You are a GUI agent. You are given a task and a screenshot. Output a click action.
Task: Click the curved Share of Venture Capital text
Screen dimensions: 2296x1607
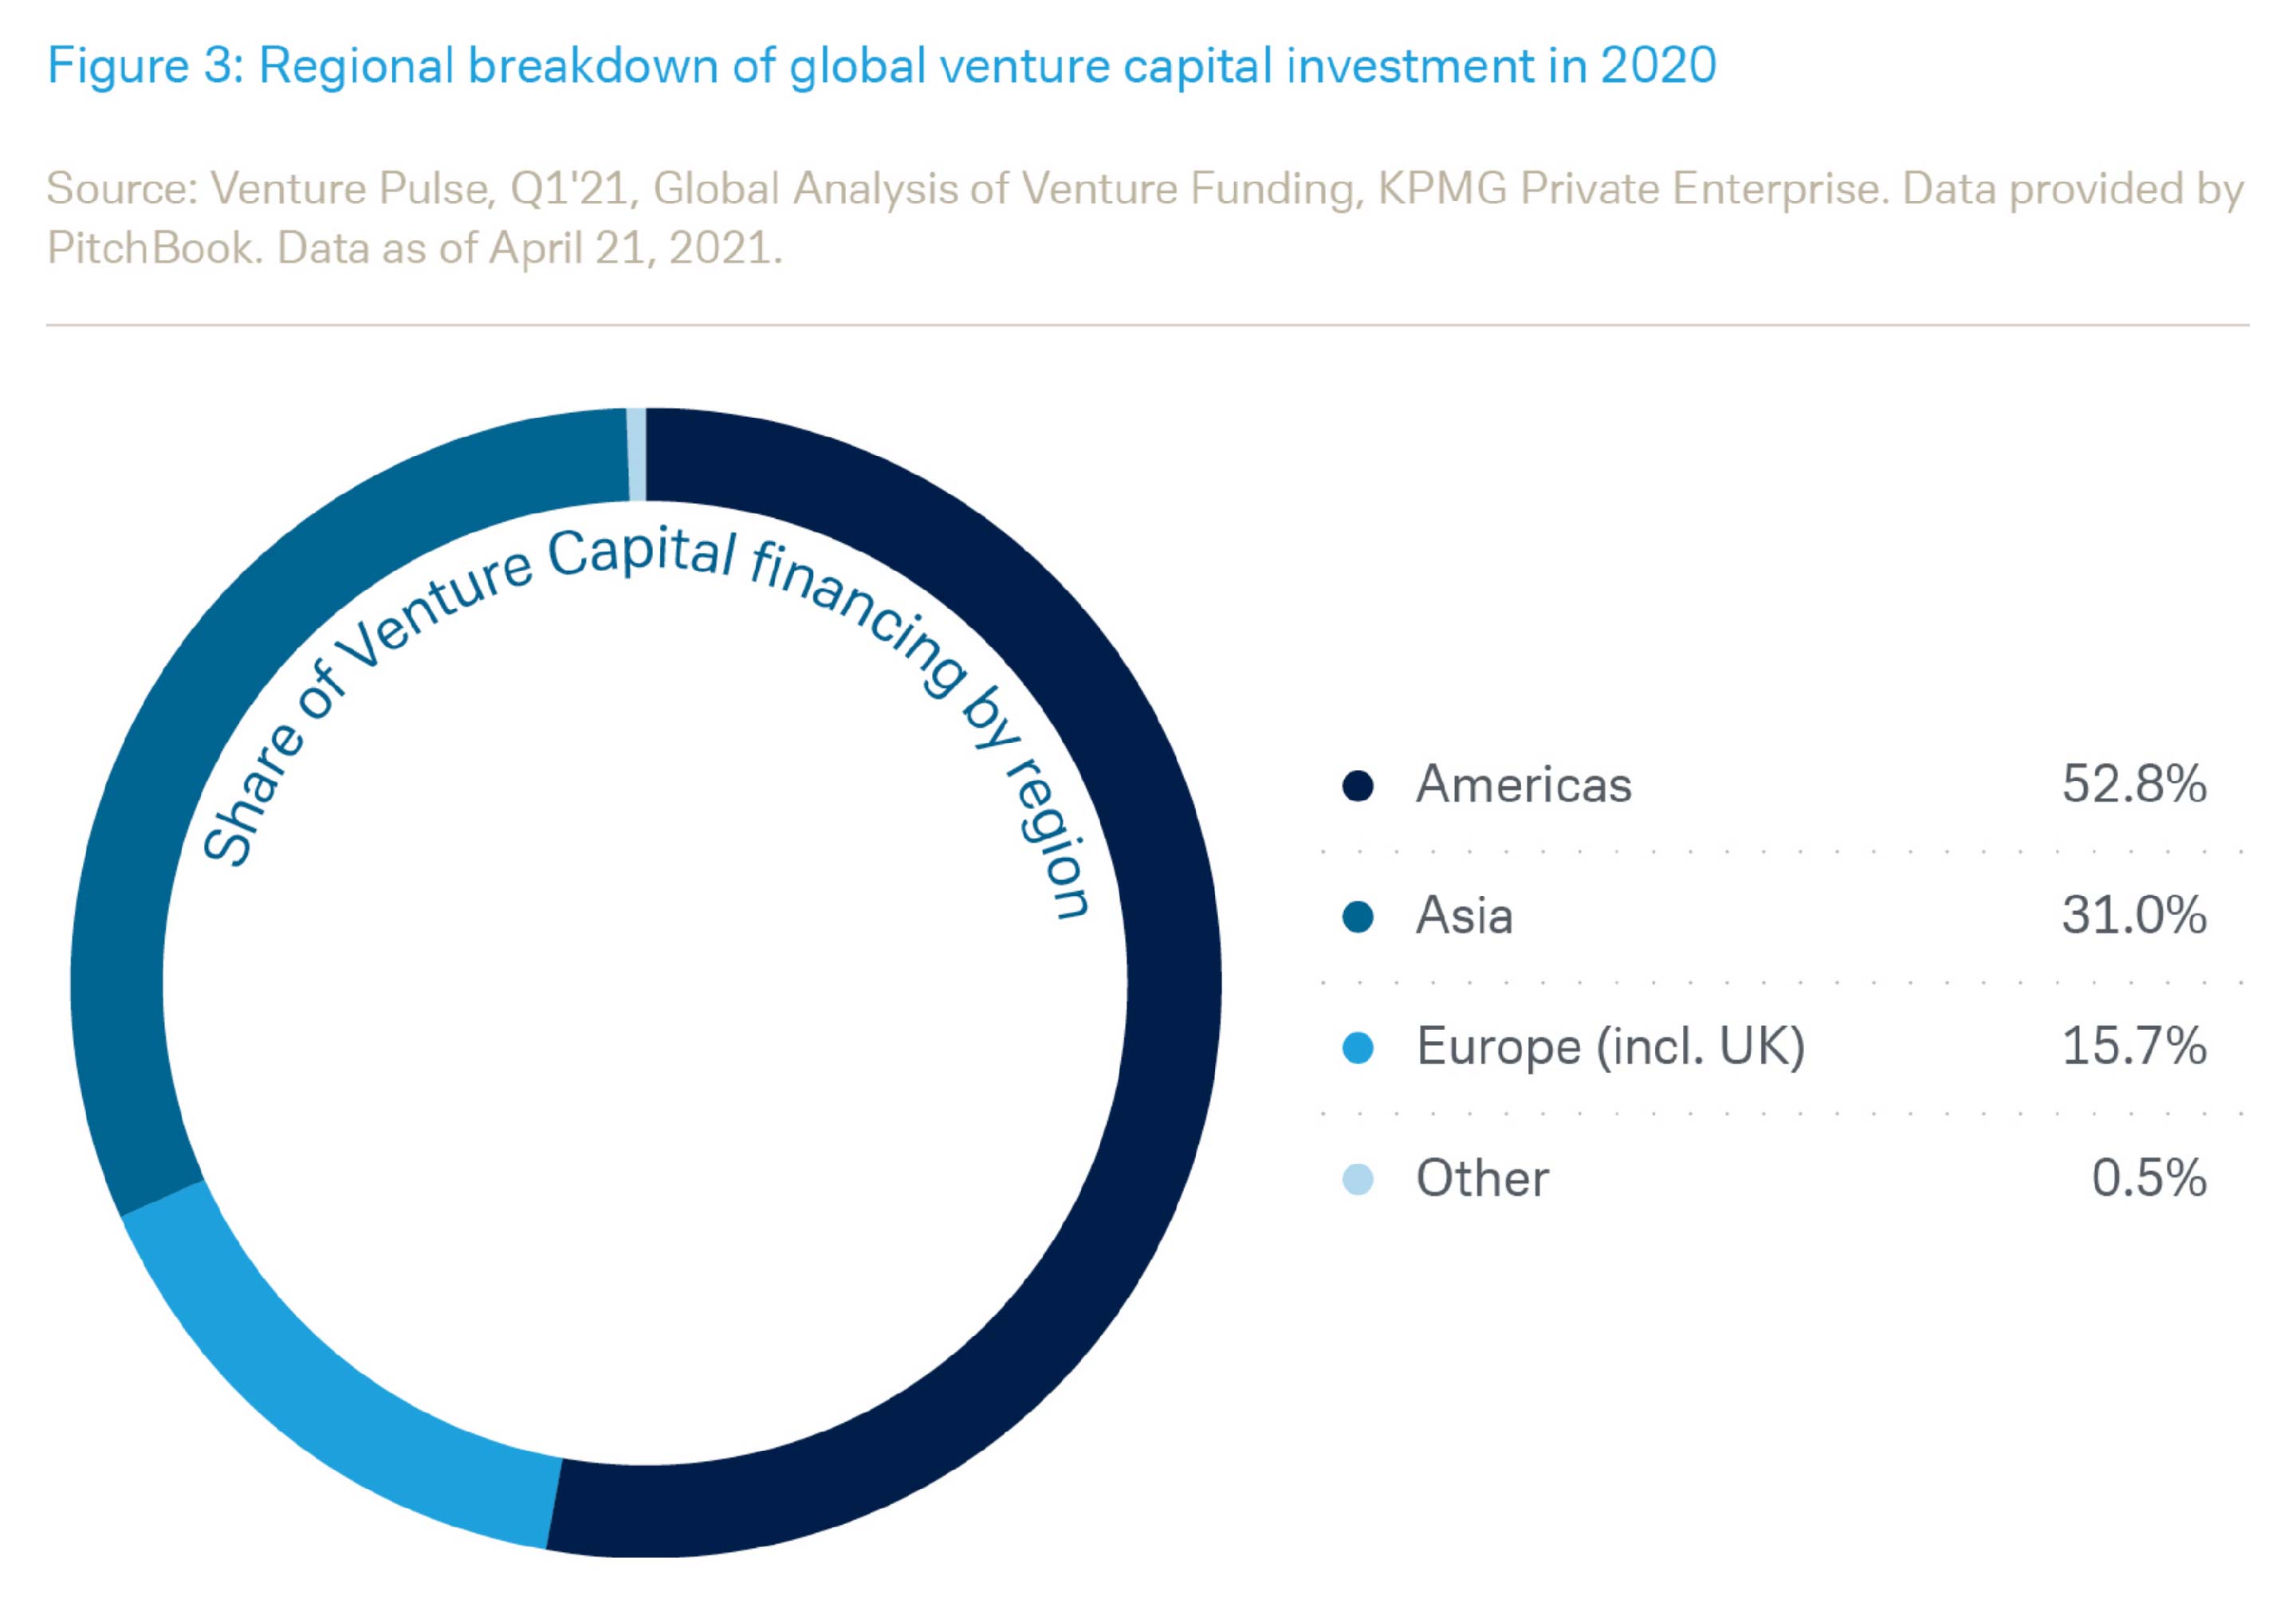640,555
